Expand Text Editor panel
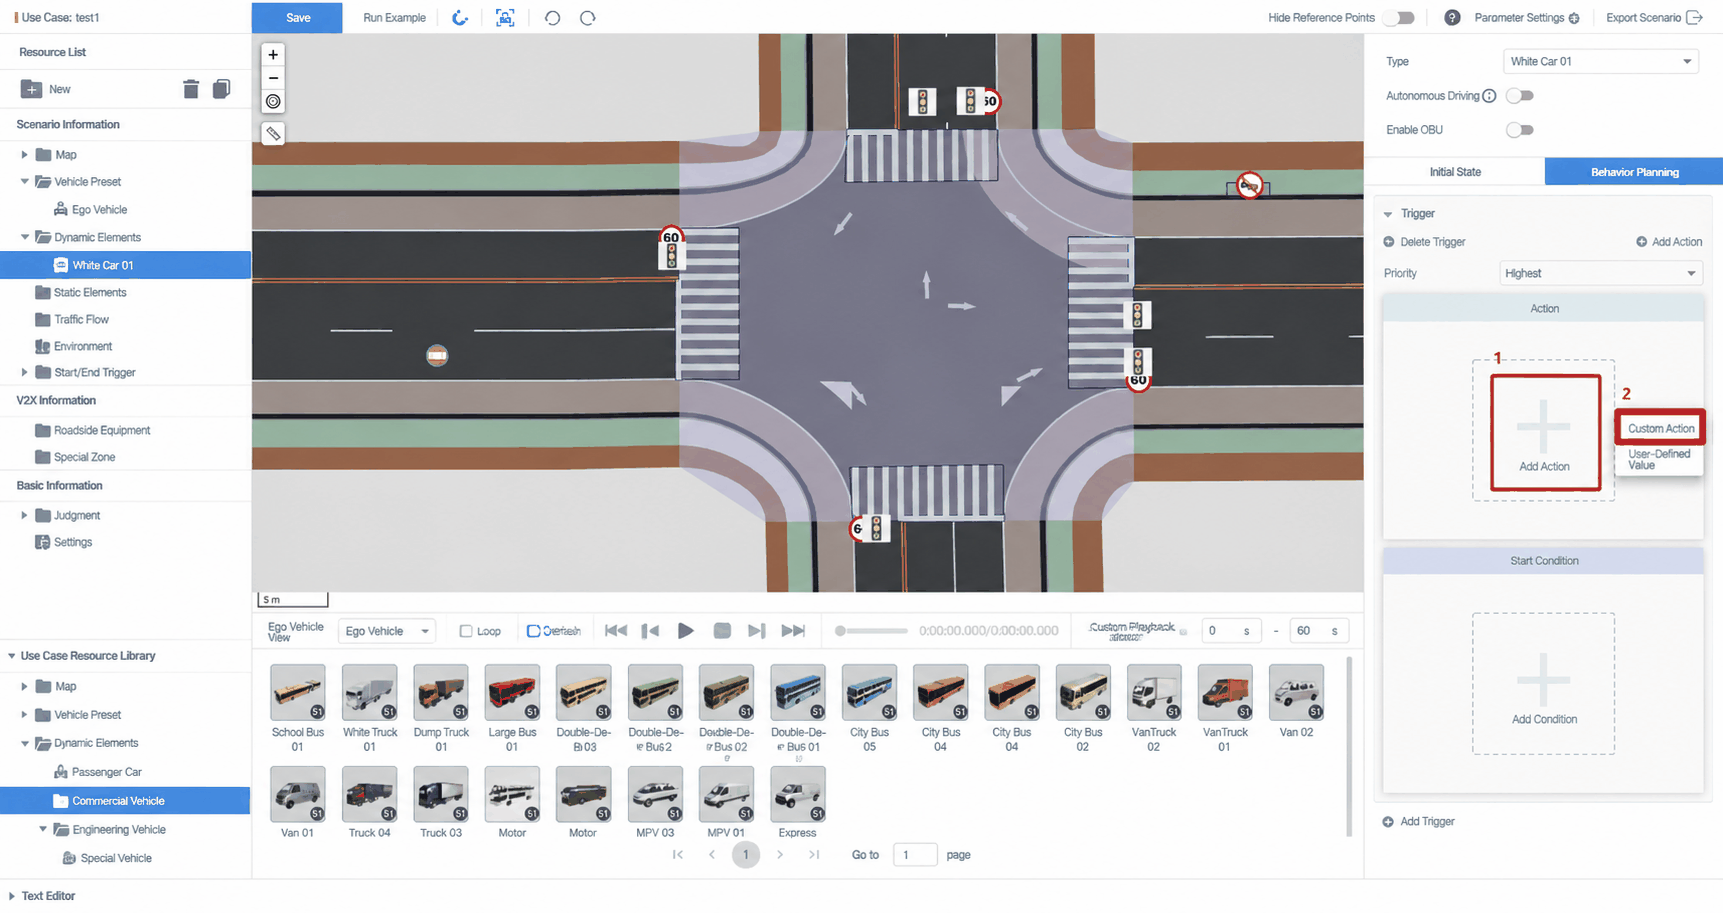Image resolution: width=1723 pixels, height=913 pixels. coord(12,896)
